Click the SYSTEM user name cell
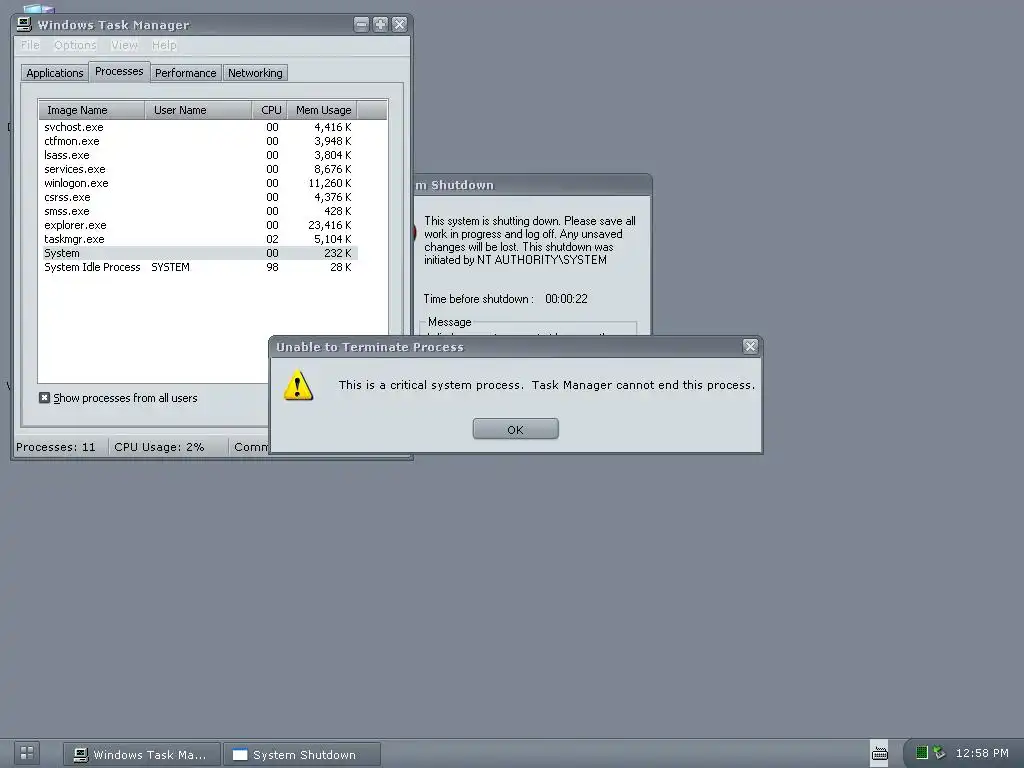Image resolution: width=1024 pixels, height=768 pixels. (x=170, y=267)
